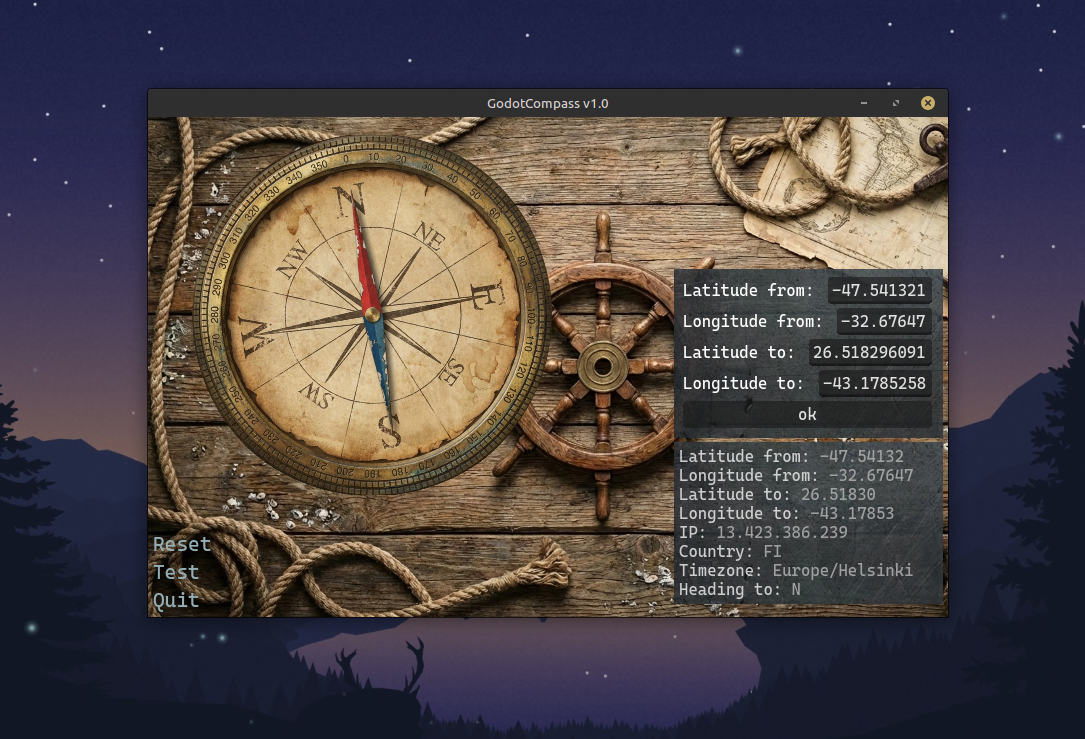Focus the Longitude to input field
The width and height of the screenshot is (1085, 739).
875,383
